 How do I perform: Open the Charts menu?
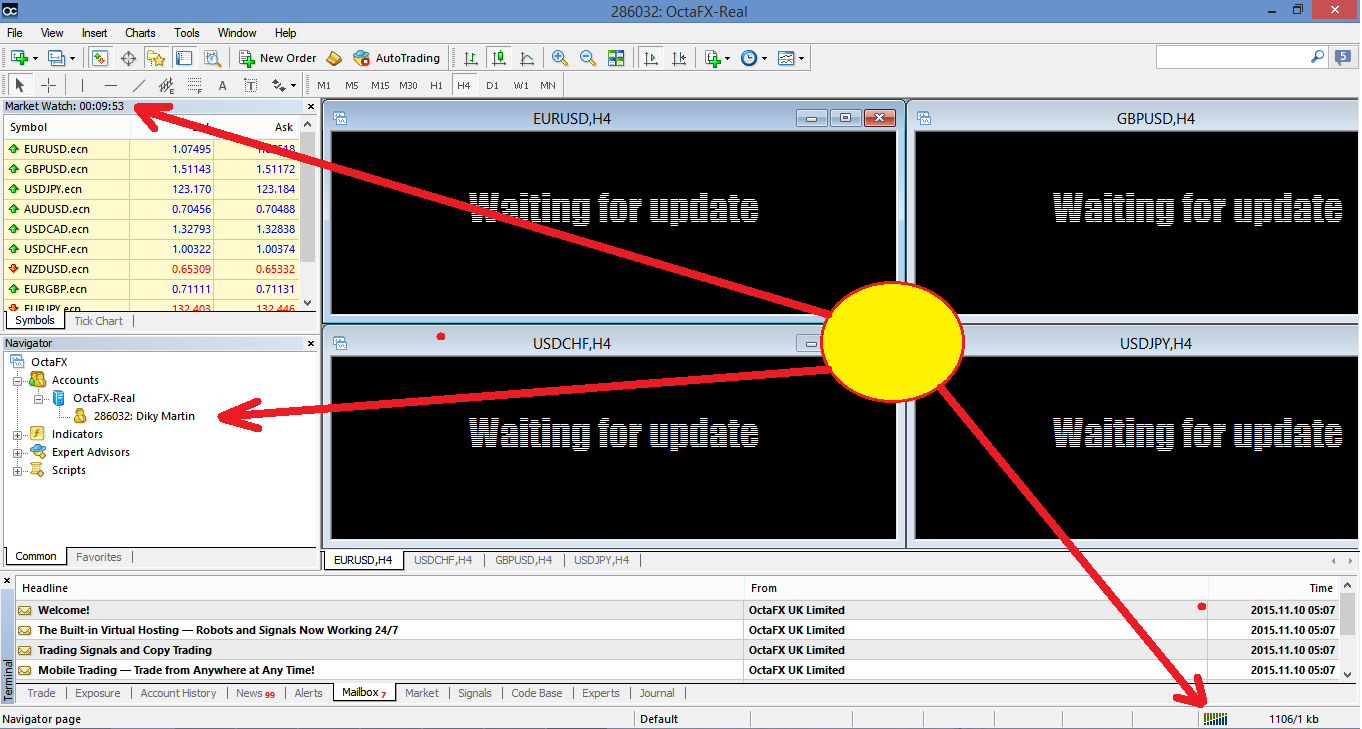[x=140, y=32]
